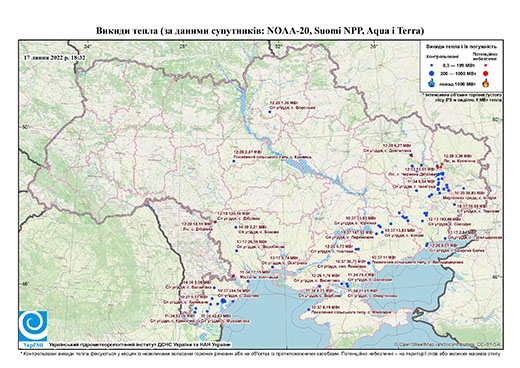Click the red marker near Dibrivka label
Viewport: 520px width, 368px height.
215,222
